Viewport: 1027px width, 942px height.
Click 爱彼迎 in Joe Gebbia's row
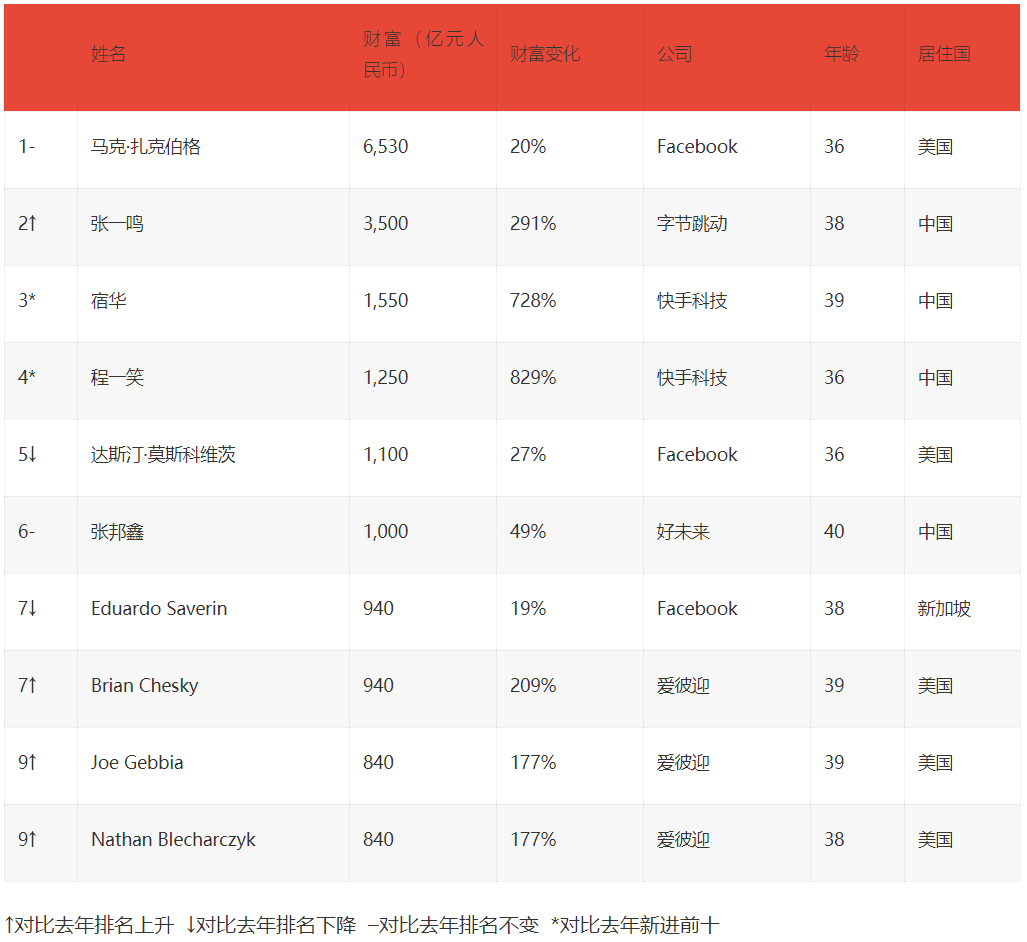pyautogui.click(x=685, y=763)
